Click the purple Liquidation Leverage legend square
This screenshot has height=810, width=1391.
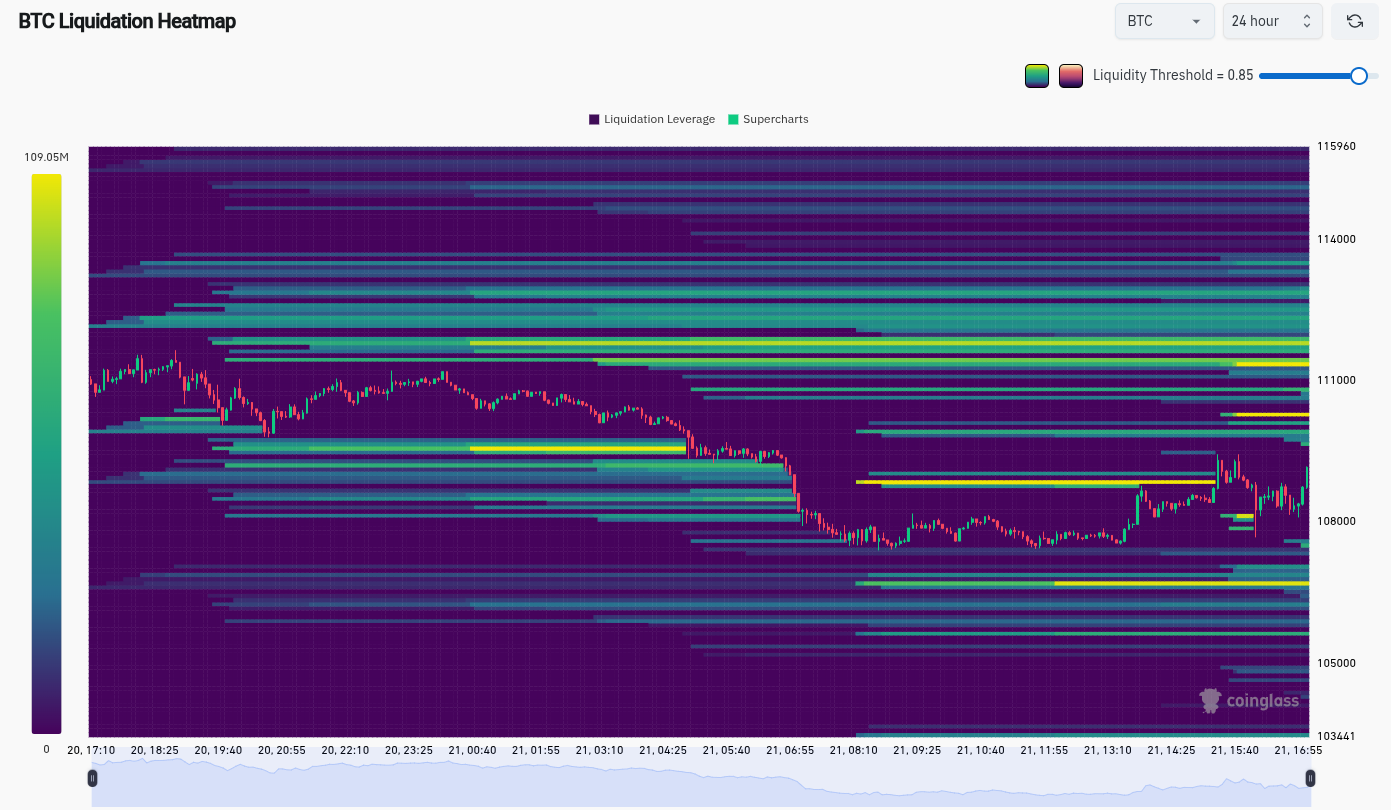594,119
